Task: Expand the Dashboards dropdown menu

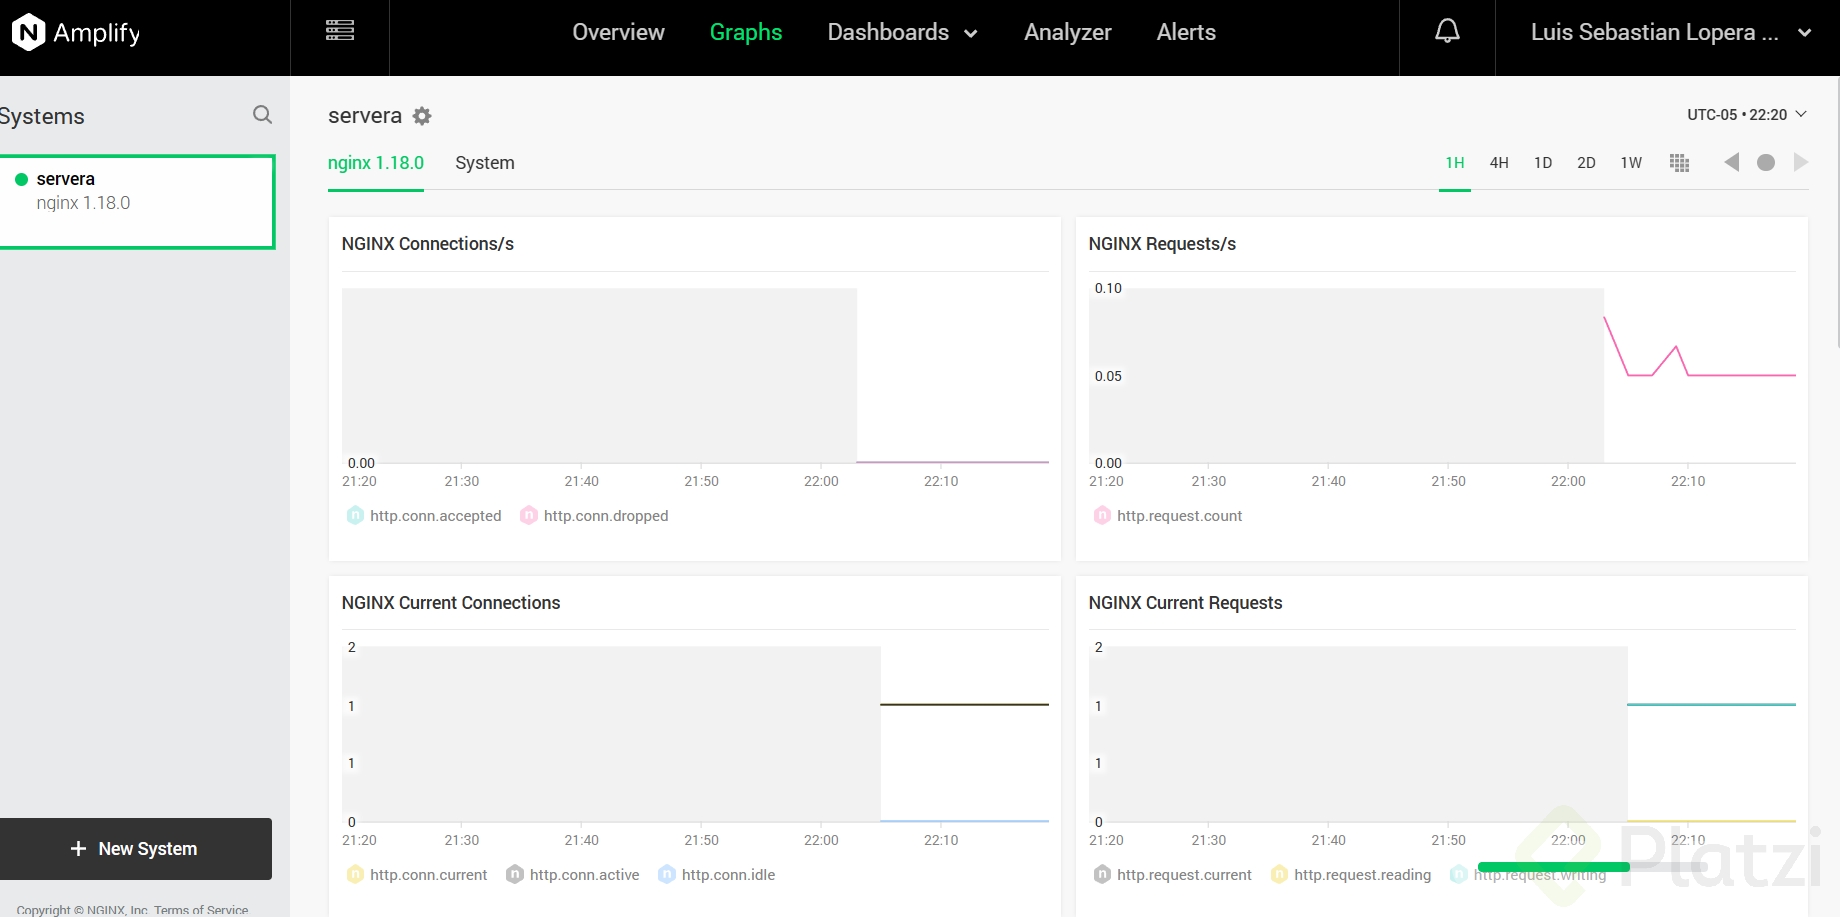Action: pyautogui.click(x=902, y=32)
